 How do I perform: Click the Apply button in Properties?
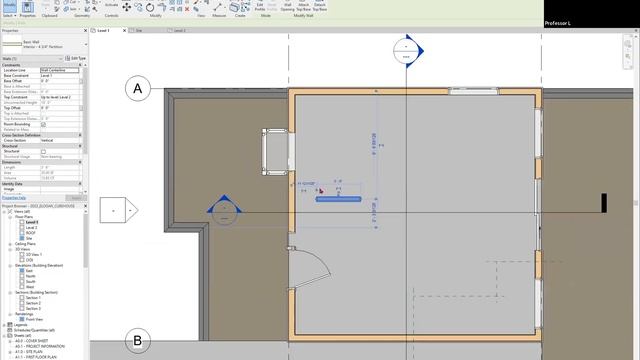point(76,198)
